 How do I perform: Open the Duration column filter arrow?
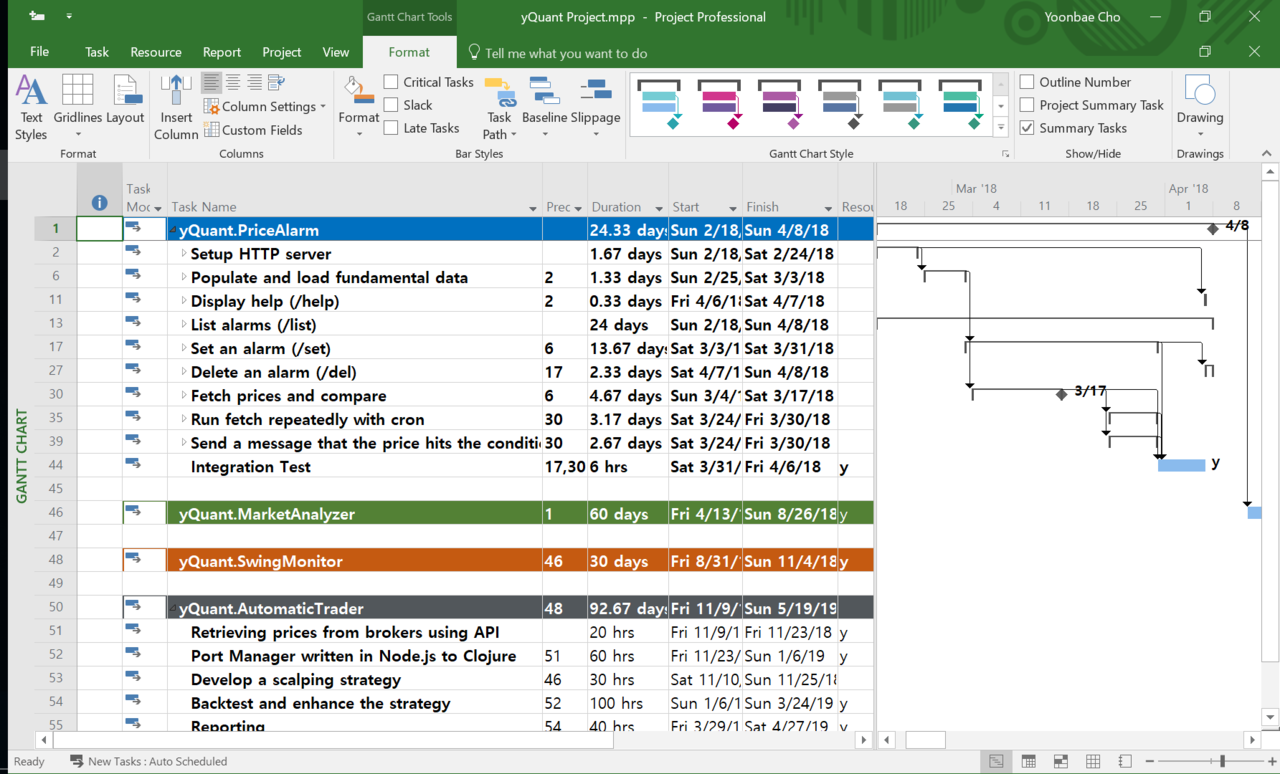[659, 208]
